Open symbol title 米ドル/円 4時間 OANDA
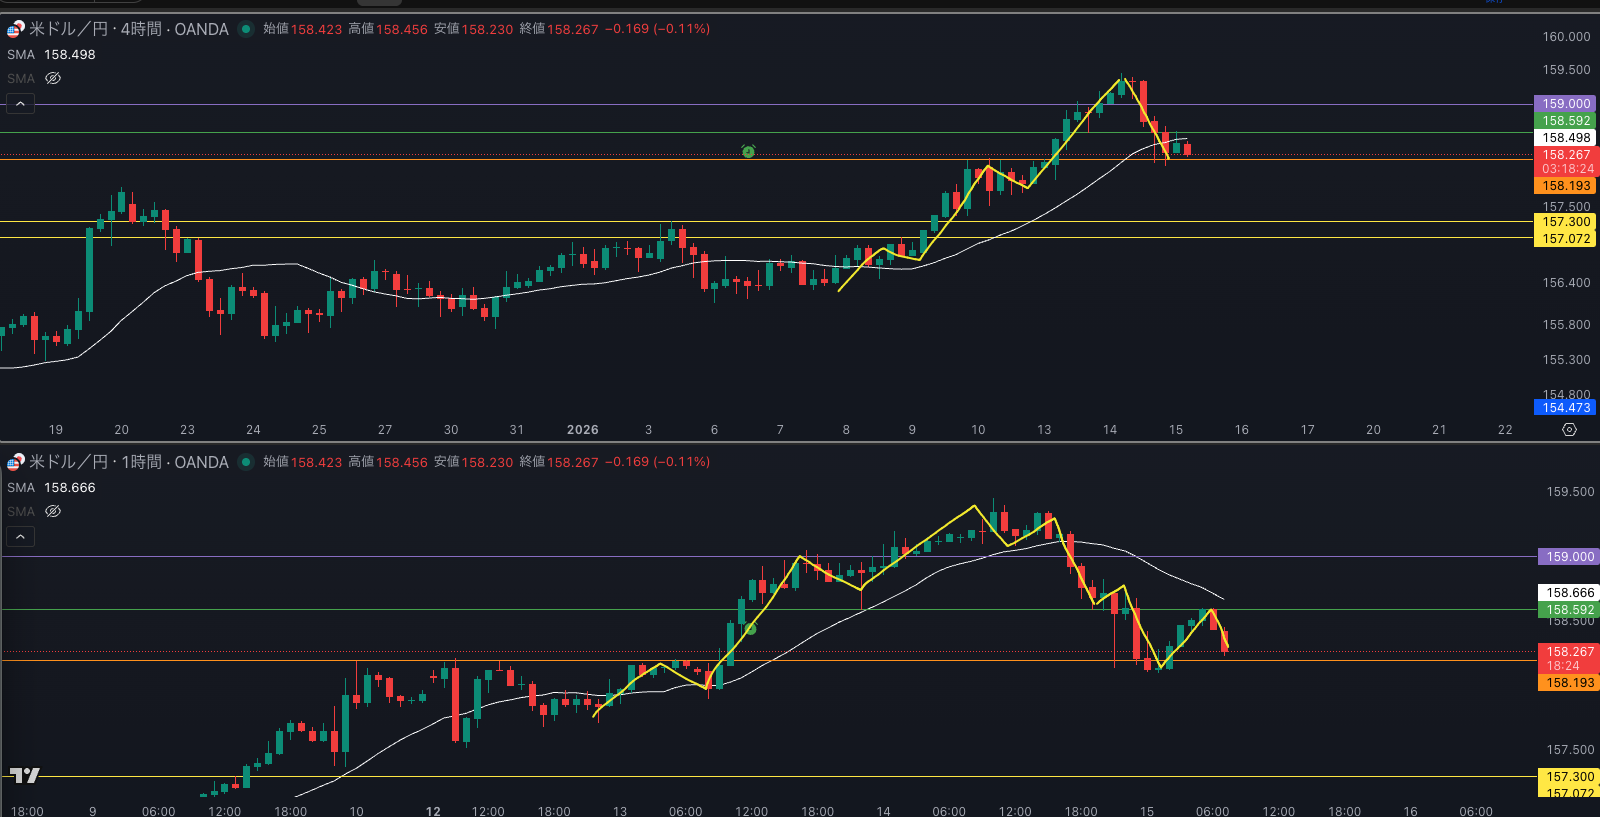Screen dimensions: 1600x817 coord(129,29)
